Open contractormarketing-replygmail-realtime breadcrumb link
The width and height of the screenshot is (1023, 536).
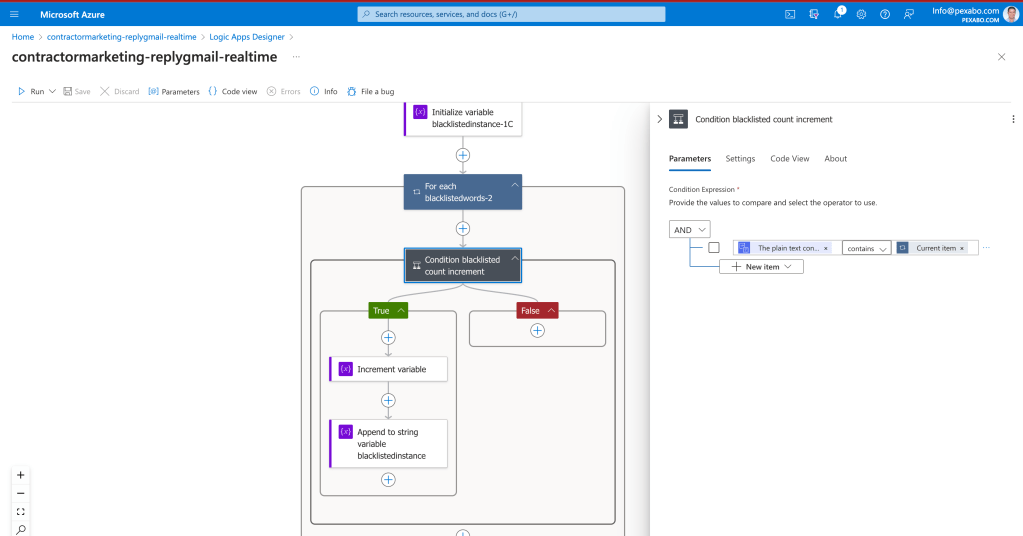pyautogui.click(x=121, y=37)
